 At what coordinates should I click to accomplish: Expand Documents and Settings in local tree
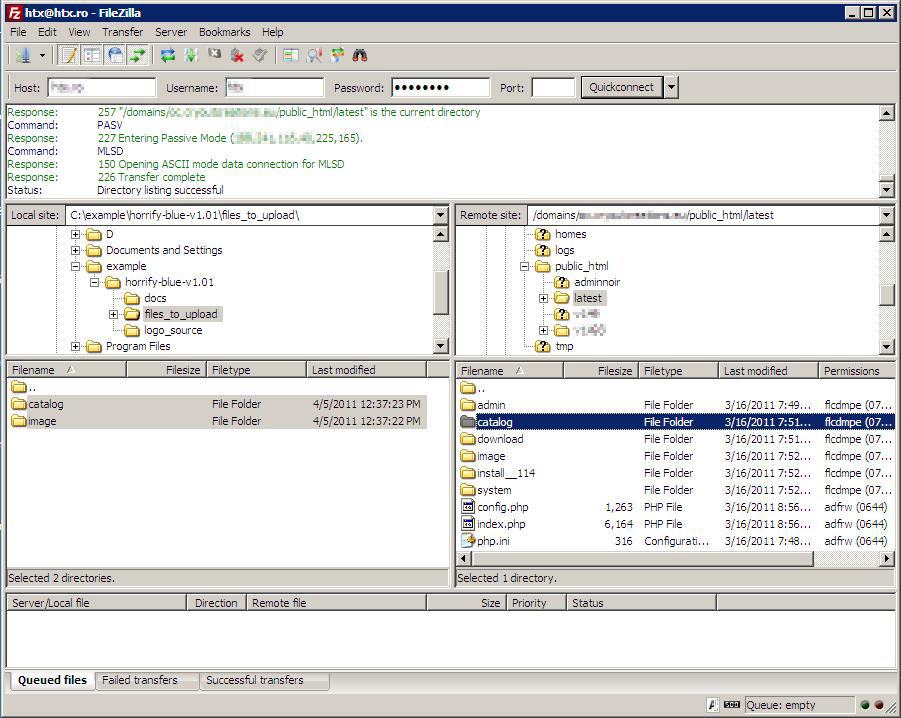click(x=75, y=250)
